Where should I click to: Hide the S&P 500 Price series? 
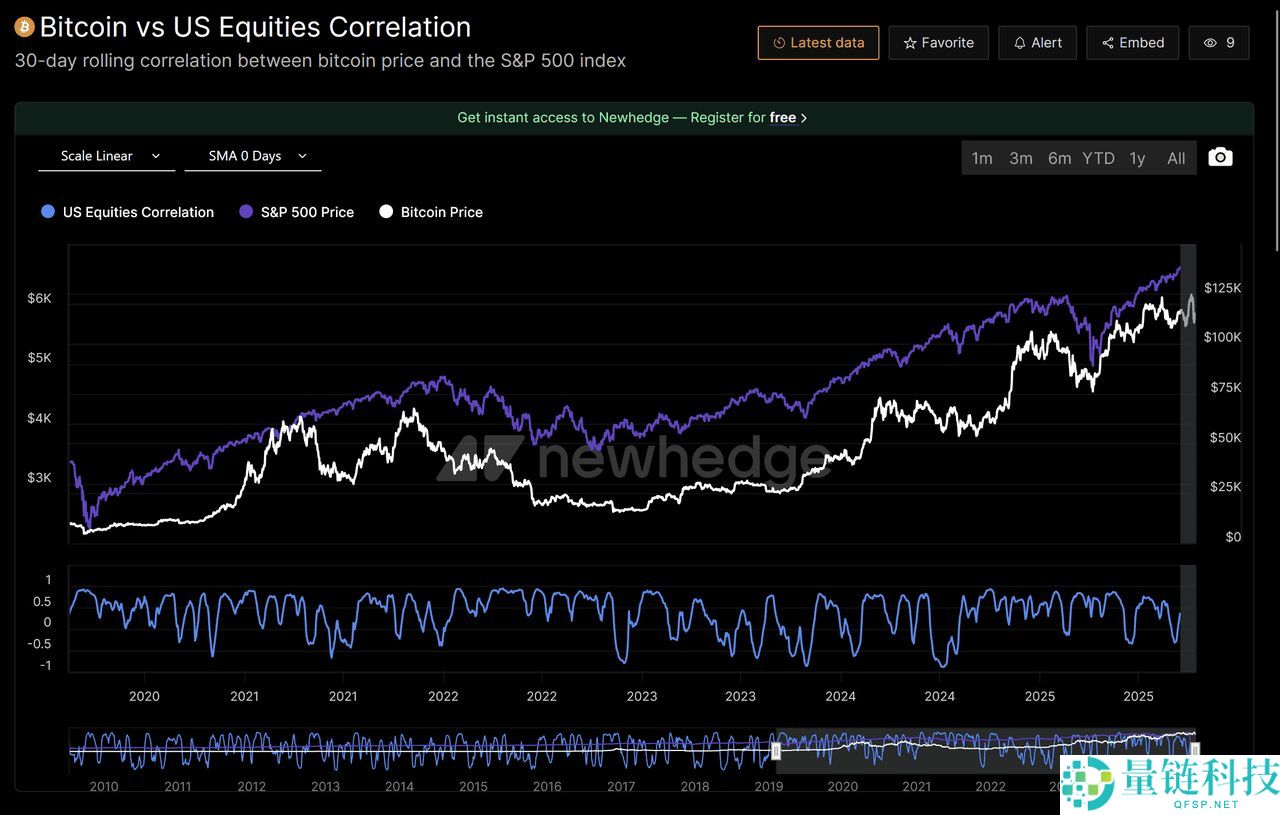(296, 212)
